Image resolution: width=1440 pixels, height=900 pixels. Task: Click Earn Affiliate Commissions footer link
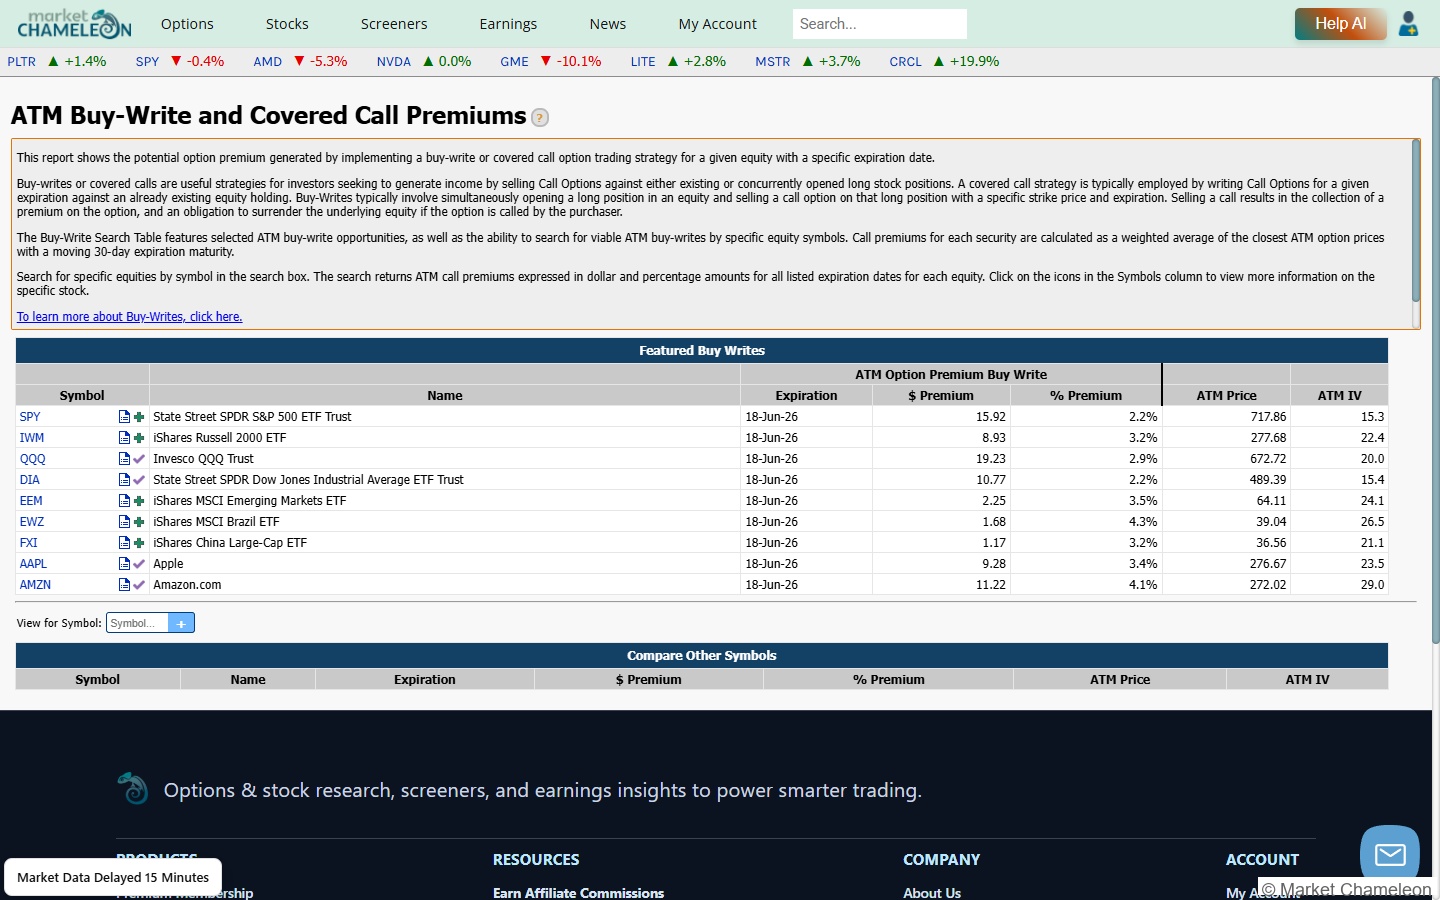[578, 893]
